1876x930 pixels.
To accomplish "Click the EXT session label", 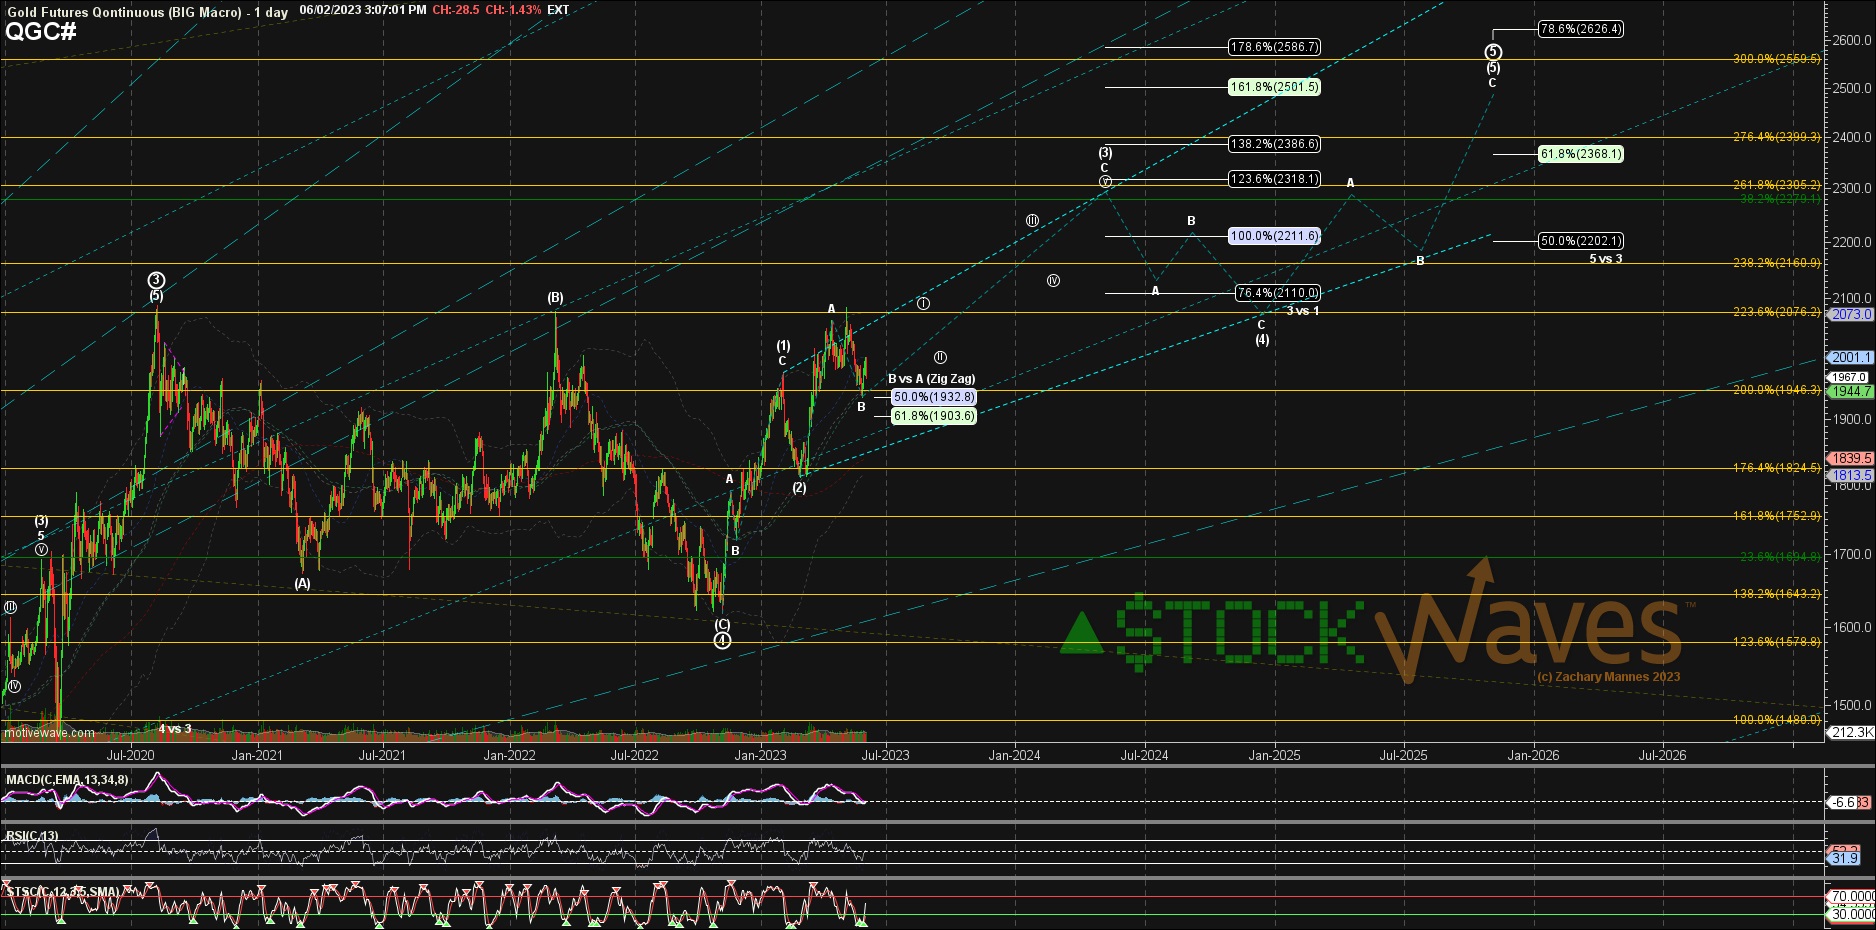I will [558, 10].
